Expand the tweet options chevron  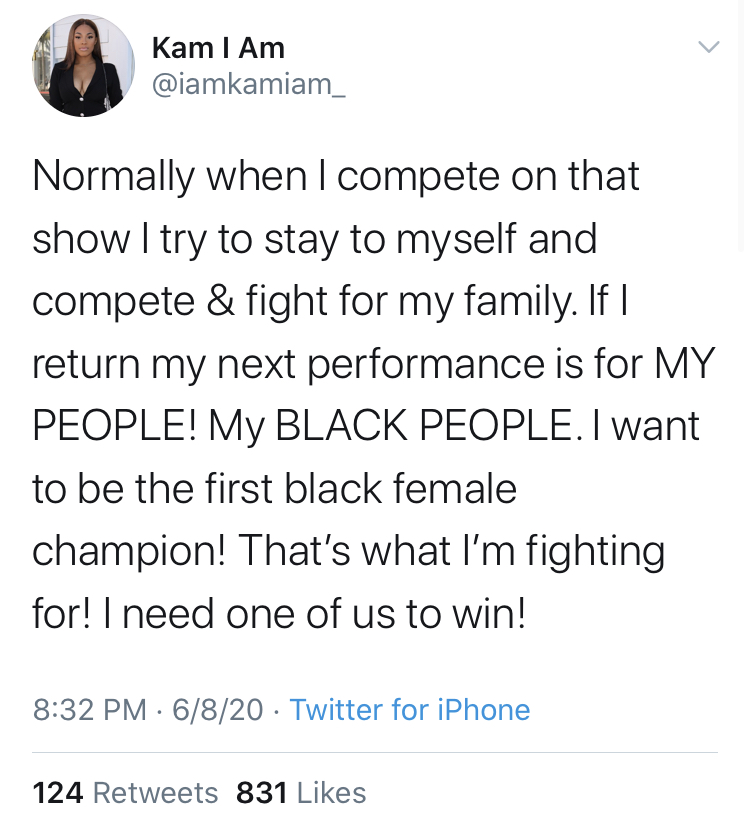[708, 47]
